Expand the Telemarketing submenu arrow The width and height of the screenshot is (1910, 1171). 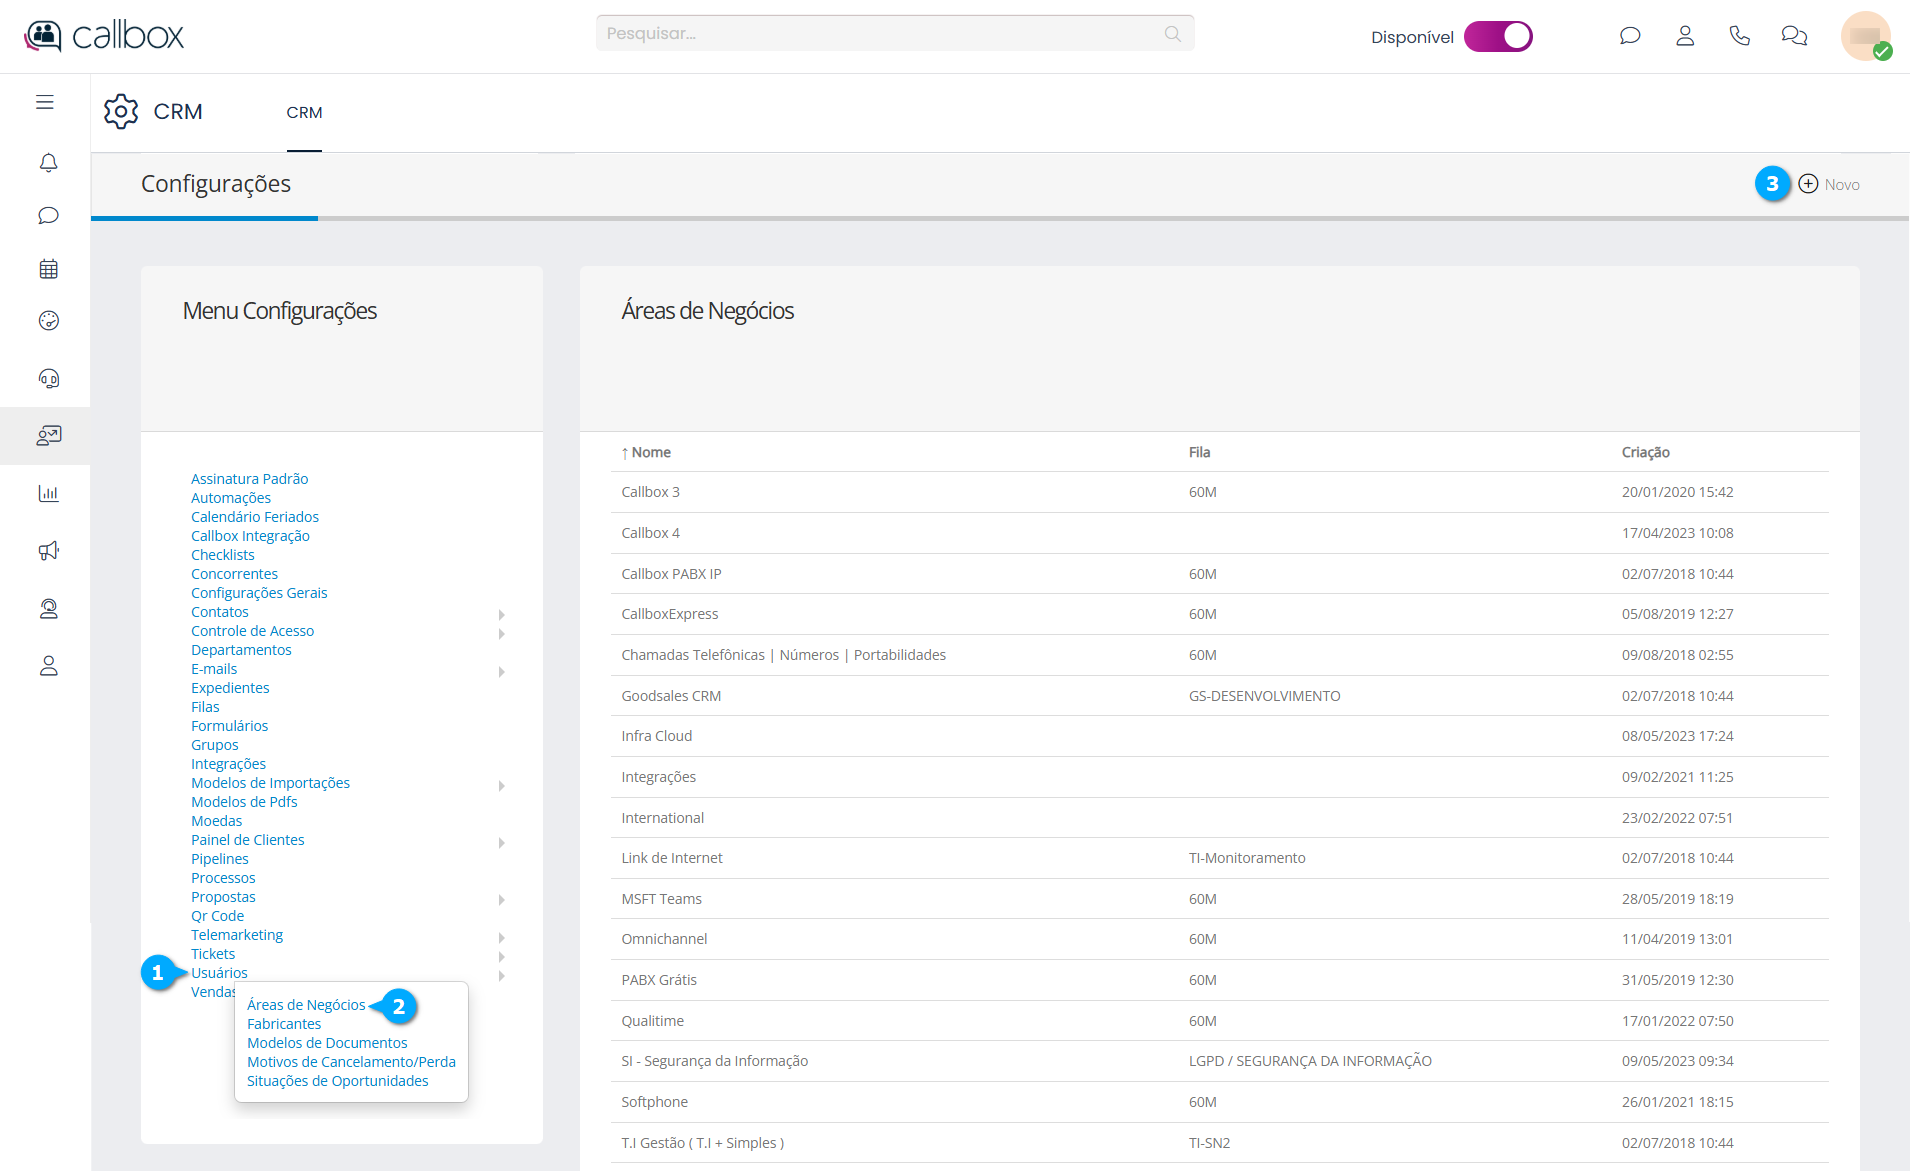pos(501,937)
